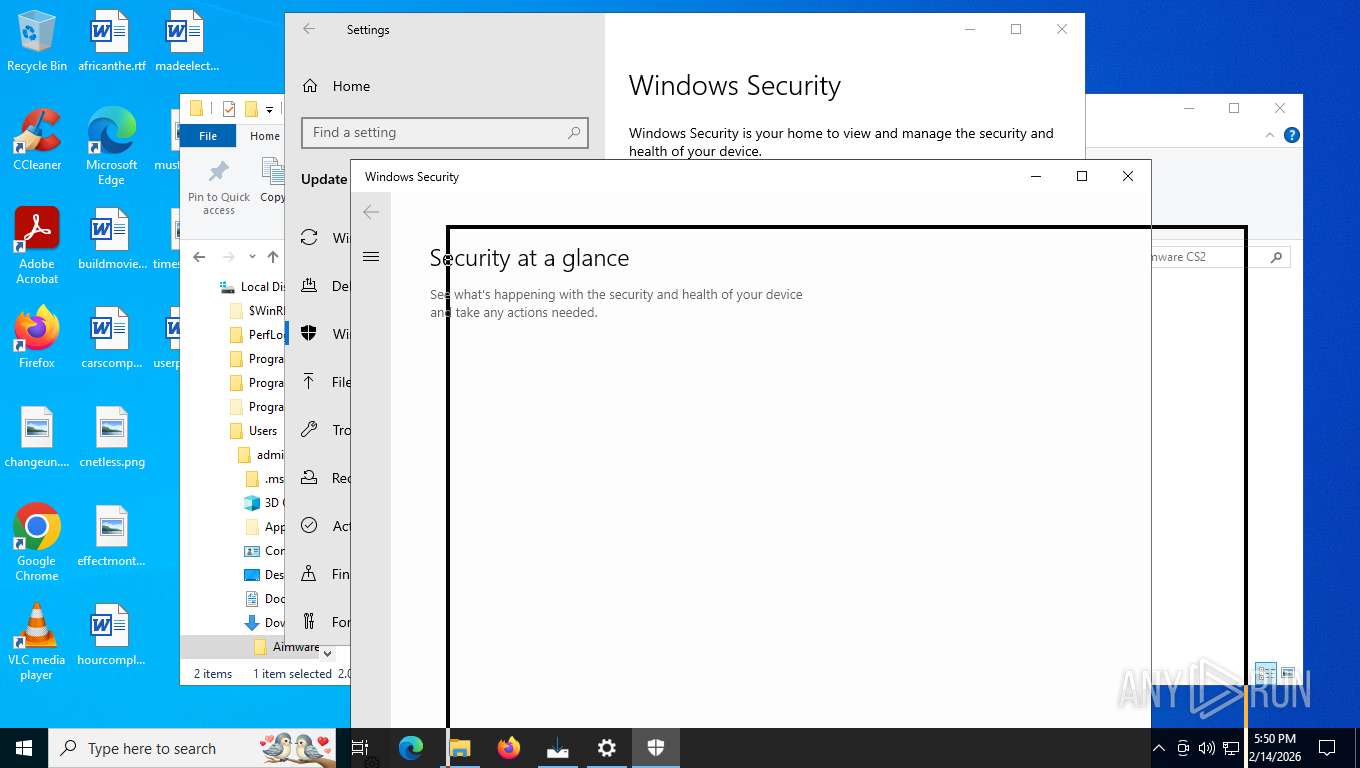Select the africanthe.rtf desktop file
This screenshot has height=768, width=1360.
point(111,41)
